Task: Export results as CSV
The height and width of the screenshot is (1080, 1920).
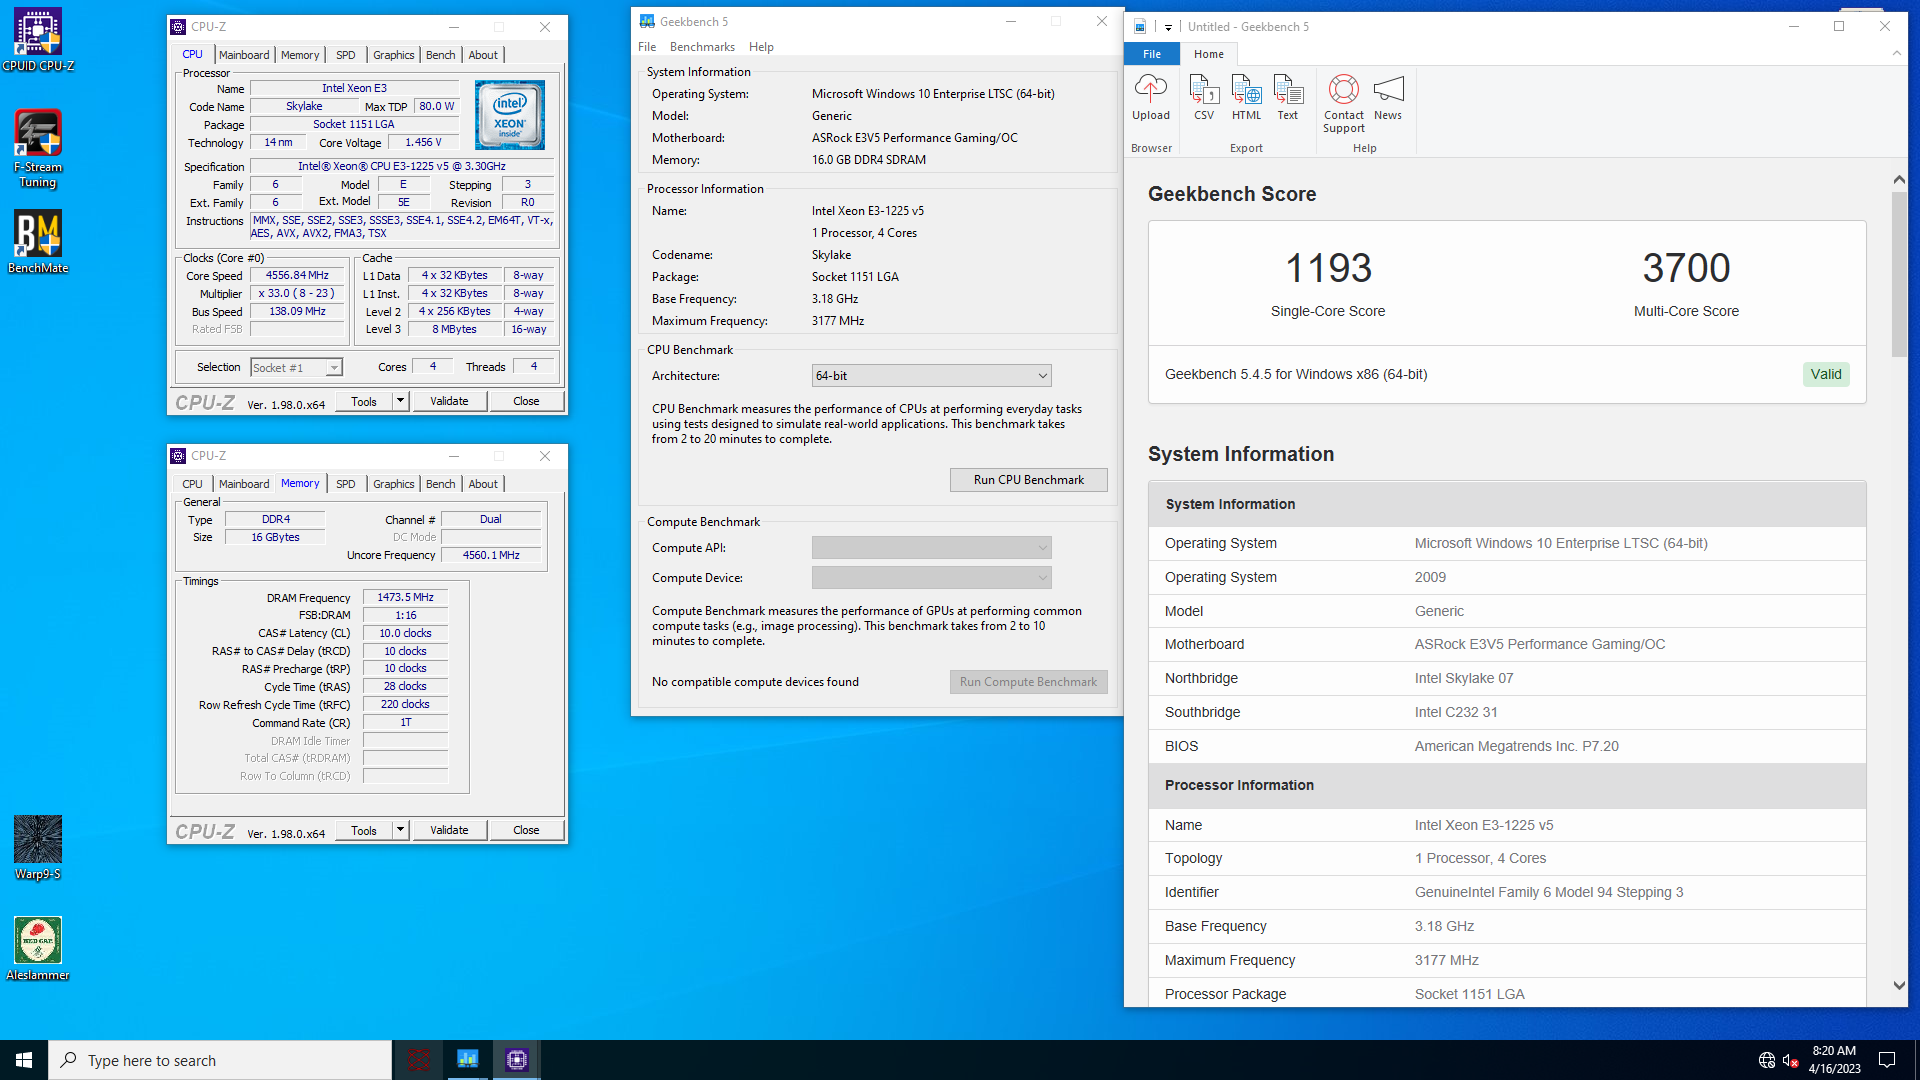Action: click(x=1204, y=97)
